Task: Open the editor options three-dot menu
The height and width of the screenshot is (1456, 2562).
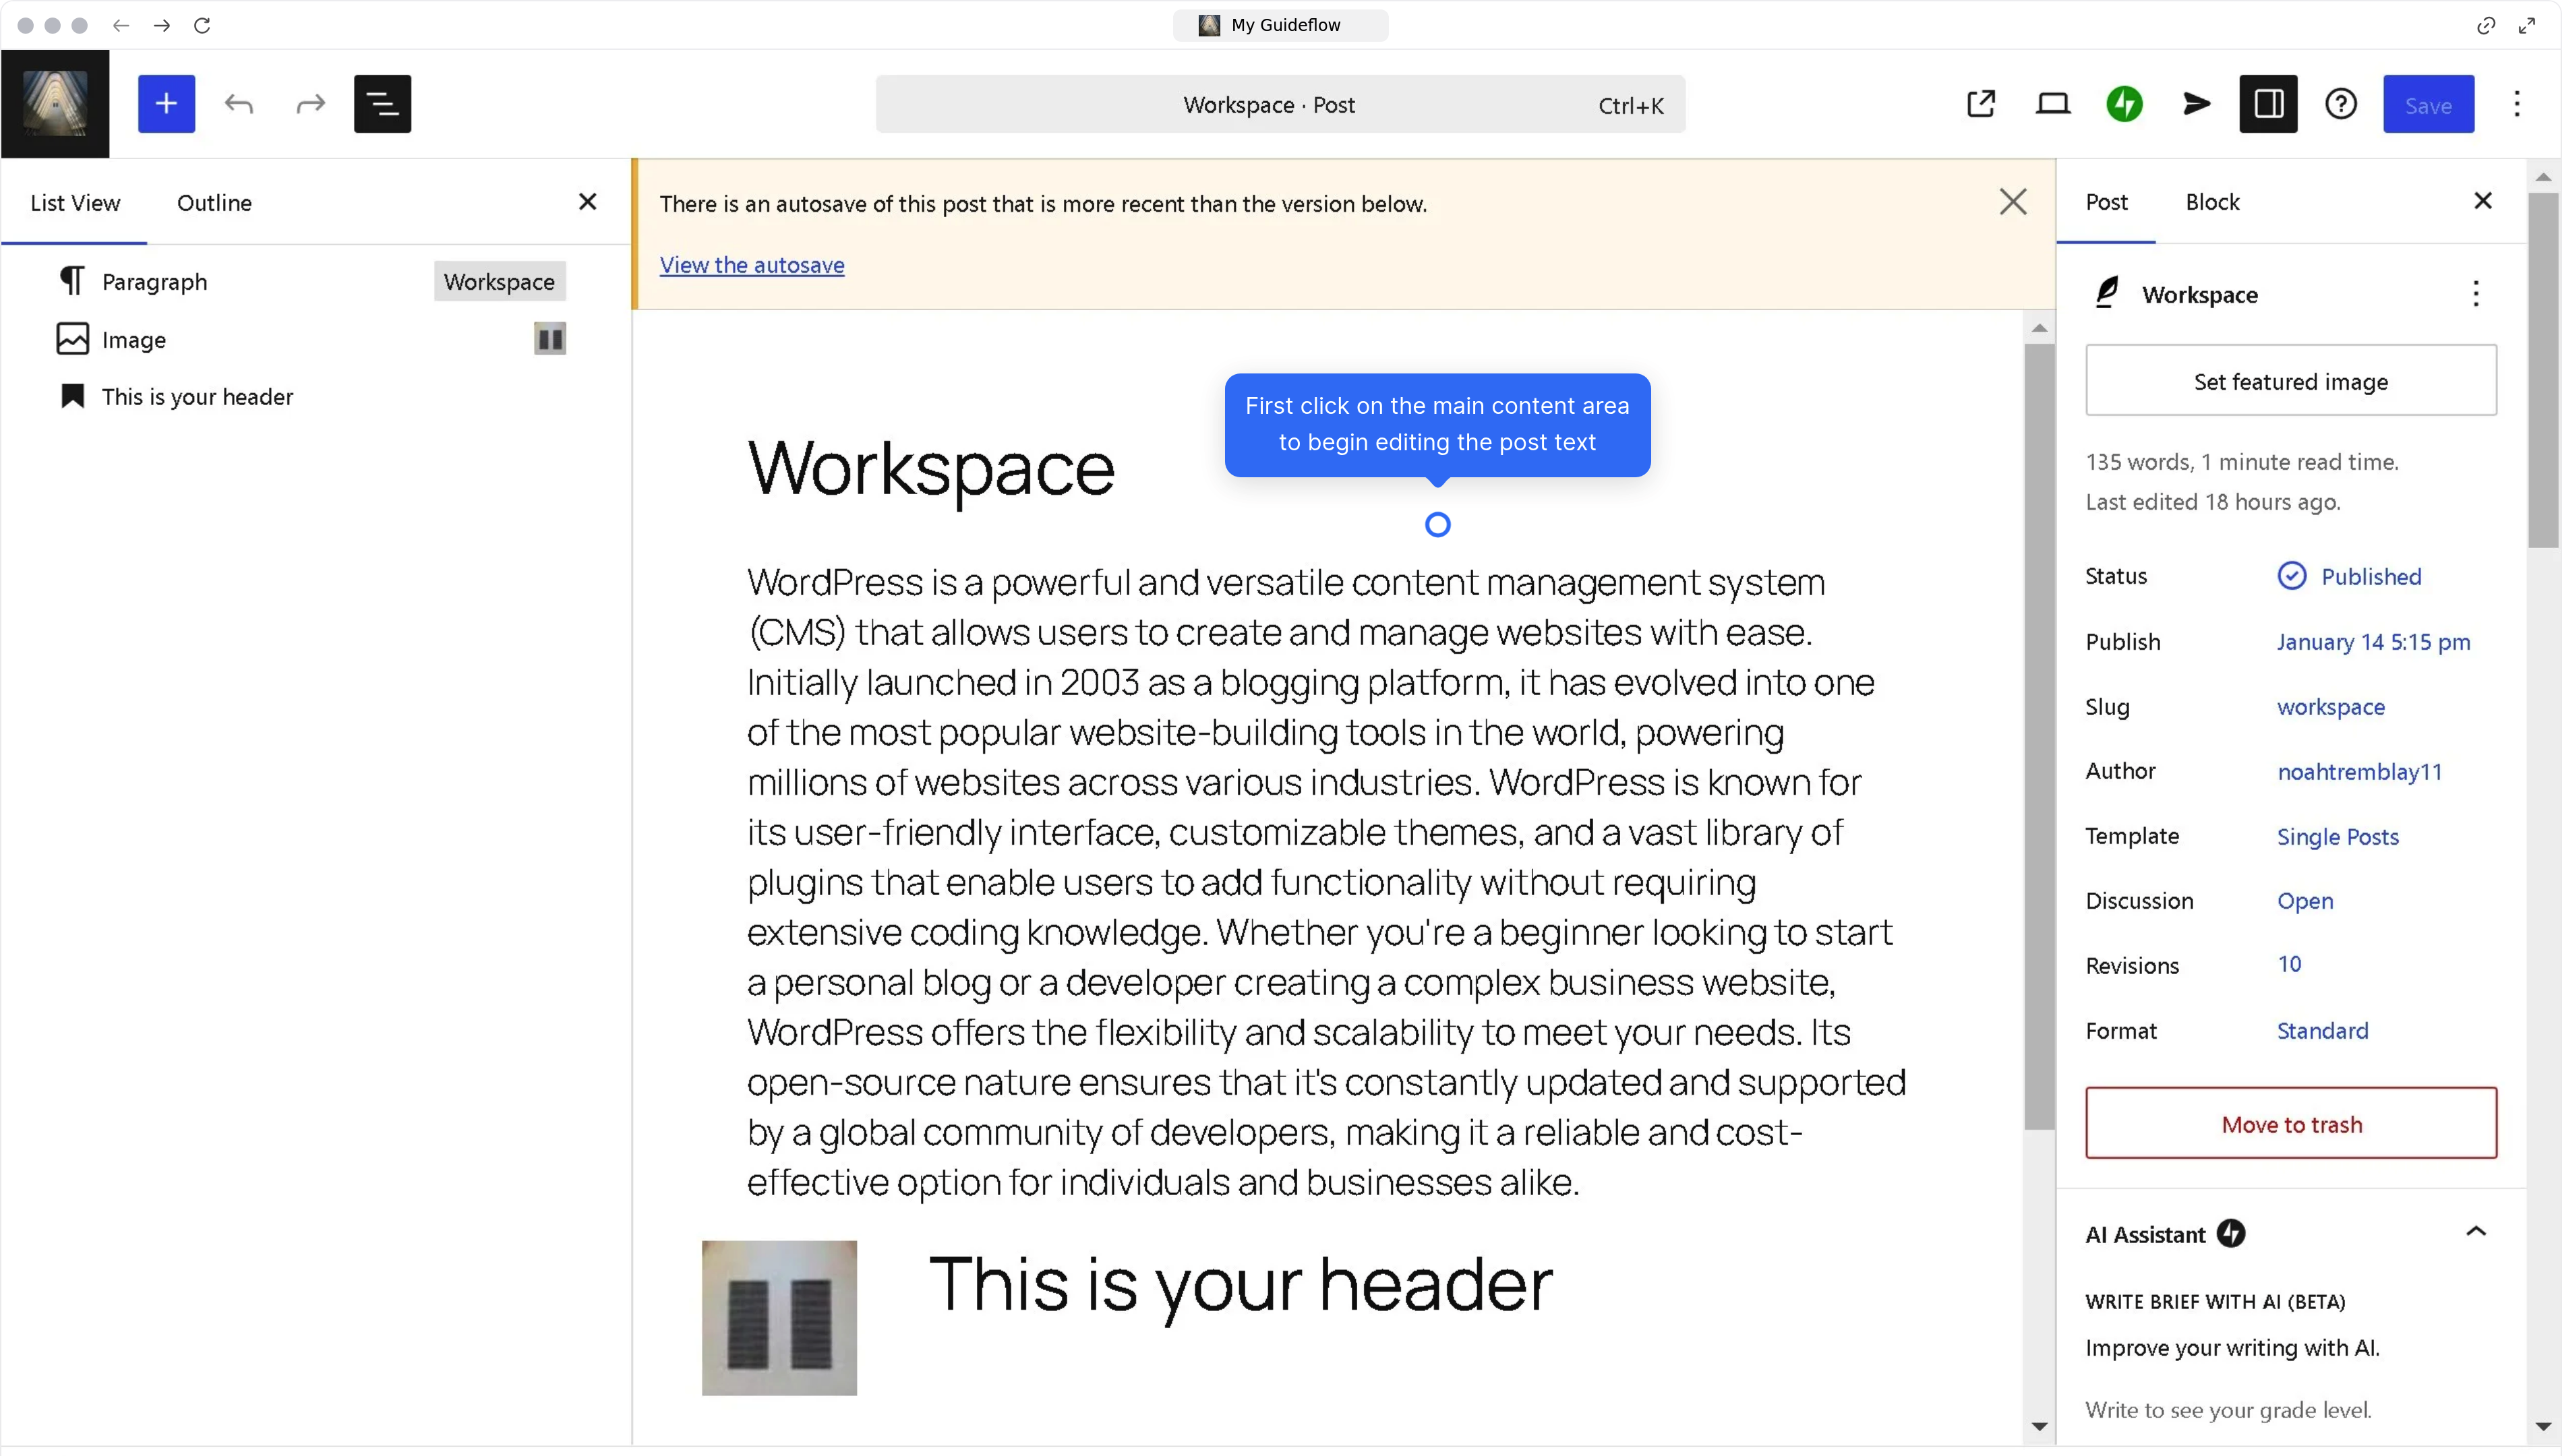Action: point(2518,103)
